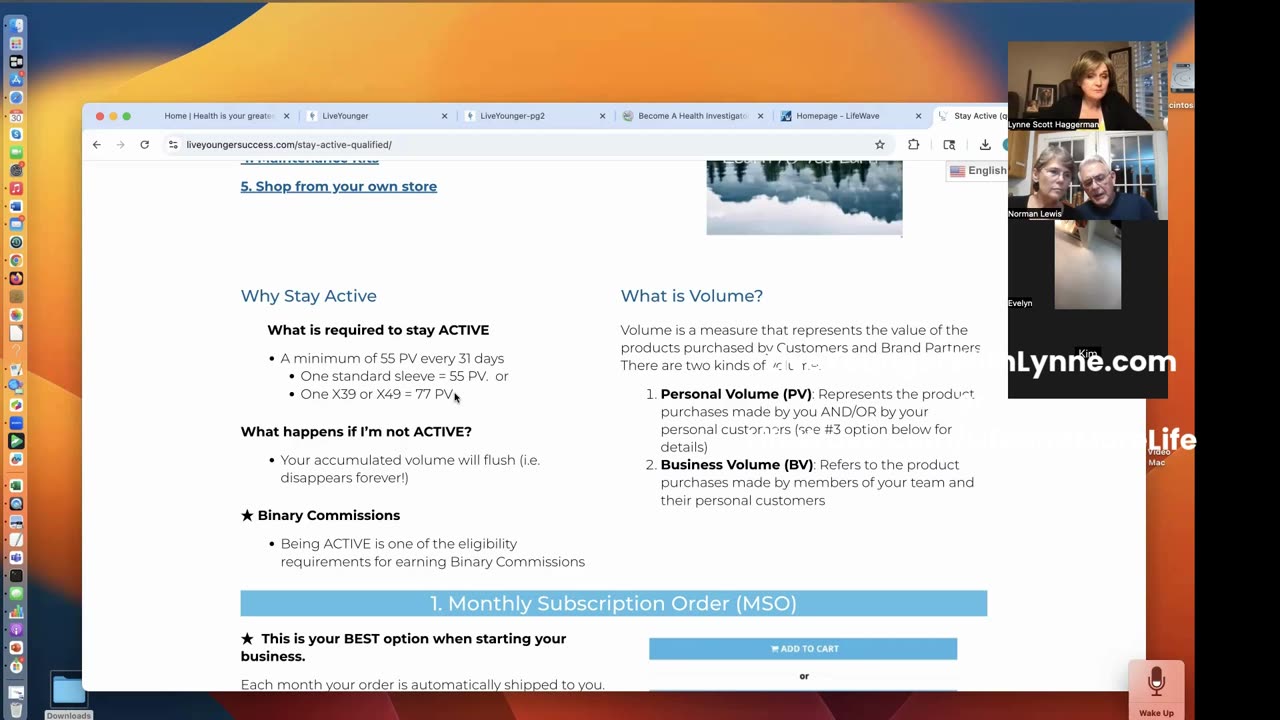The image size is (1280, 720).
Task: Open the browser downloads icon
Action: coord(985,145)
